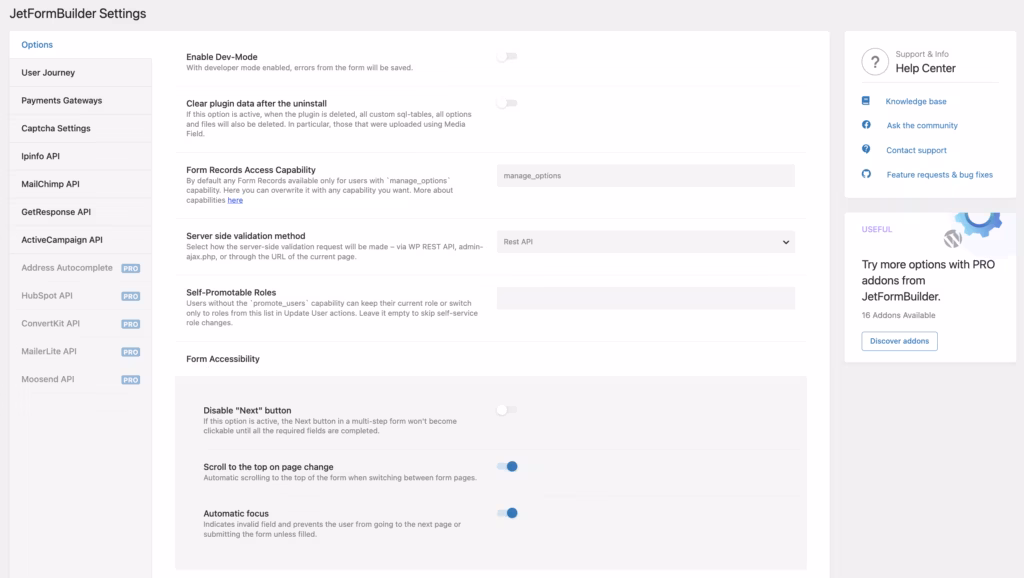This screenshot has width=1024, height=578.
Task: Click the Facebook icon beside Ask the community
Action: pyautogui.click(x=866, y=125)
